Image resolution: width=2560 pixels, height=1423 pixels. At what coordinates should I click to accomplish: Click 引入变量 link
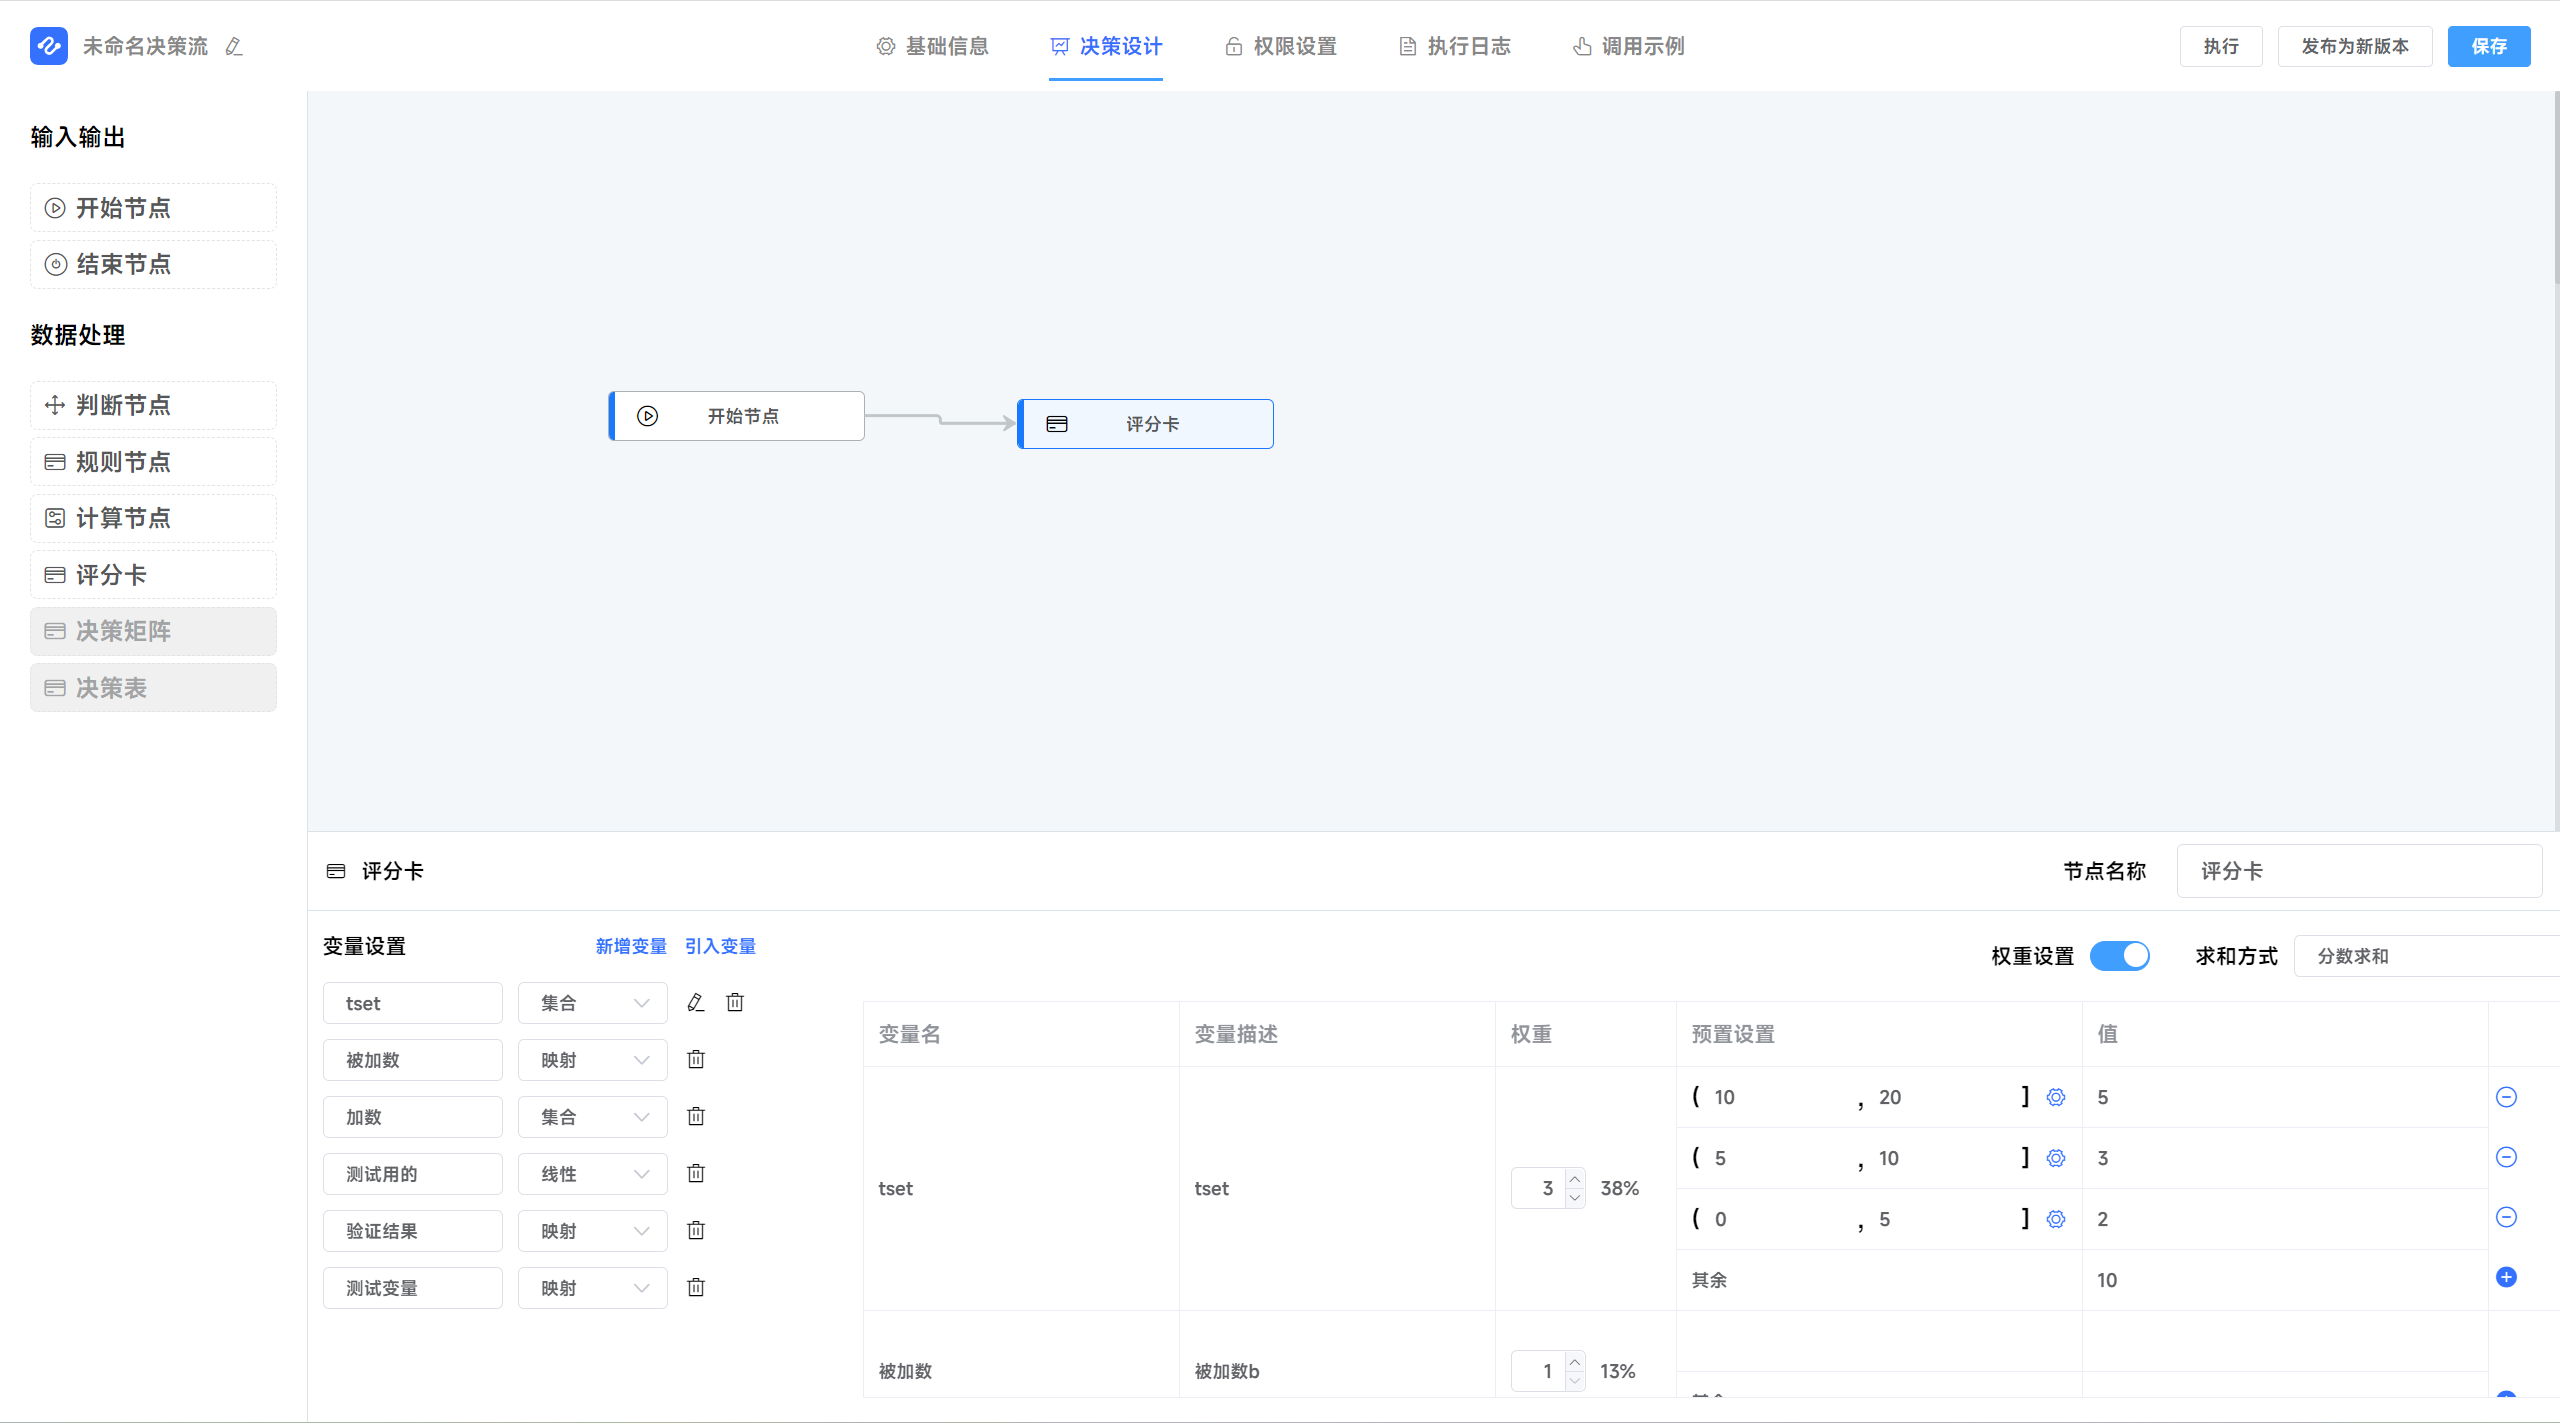tap(720, 946)
